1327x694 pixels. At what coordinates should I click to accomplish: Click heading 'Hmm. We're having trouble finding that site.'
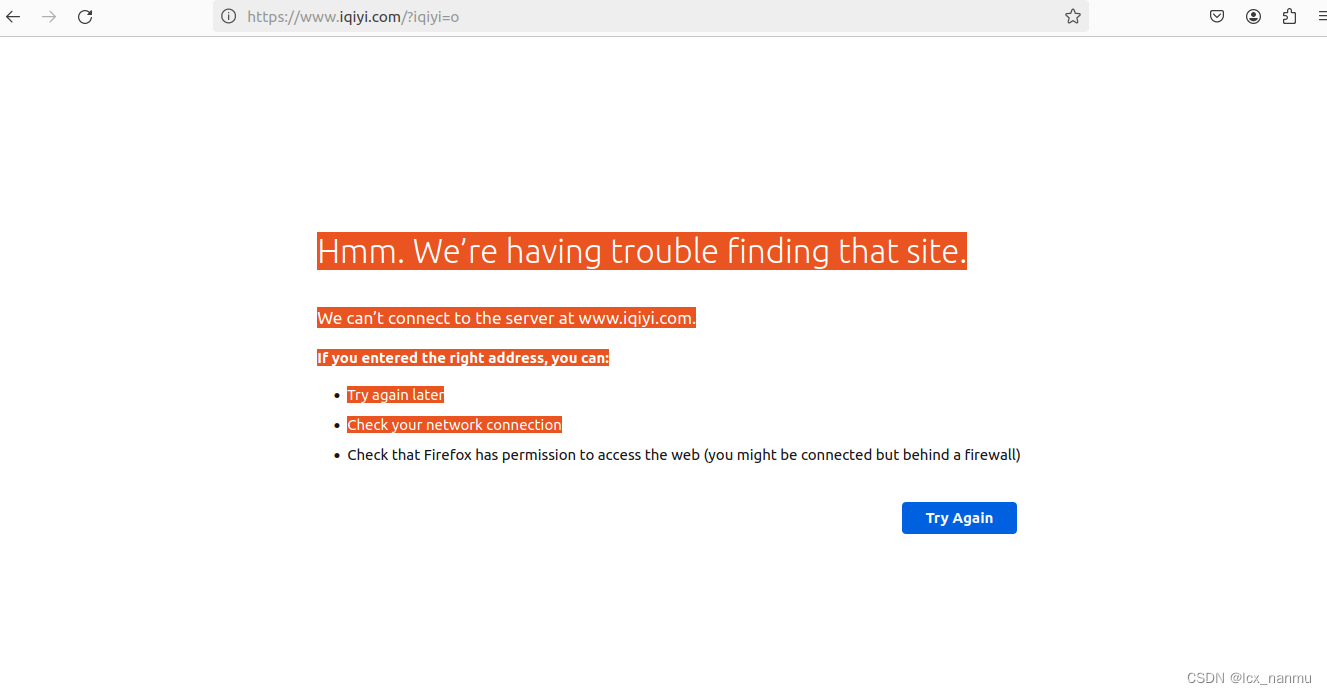pyautogui.click(x=642, y=251)
